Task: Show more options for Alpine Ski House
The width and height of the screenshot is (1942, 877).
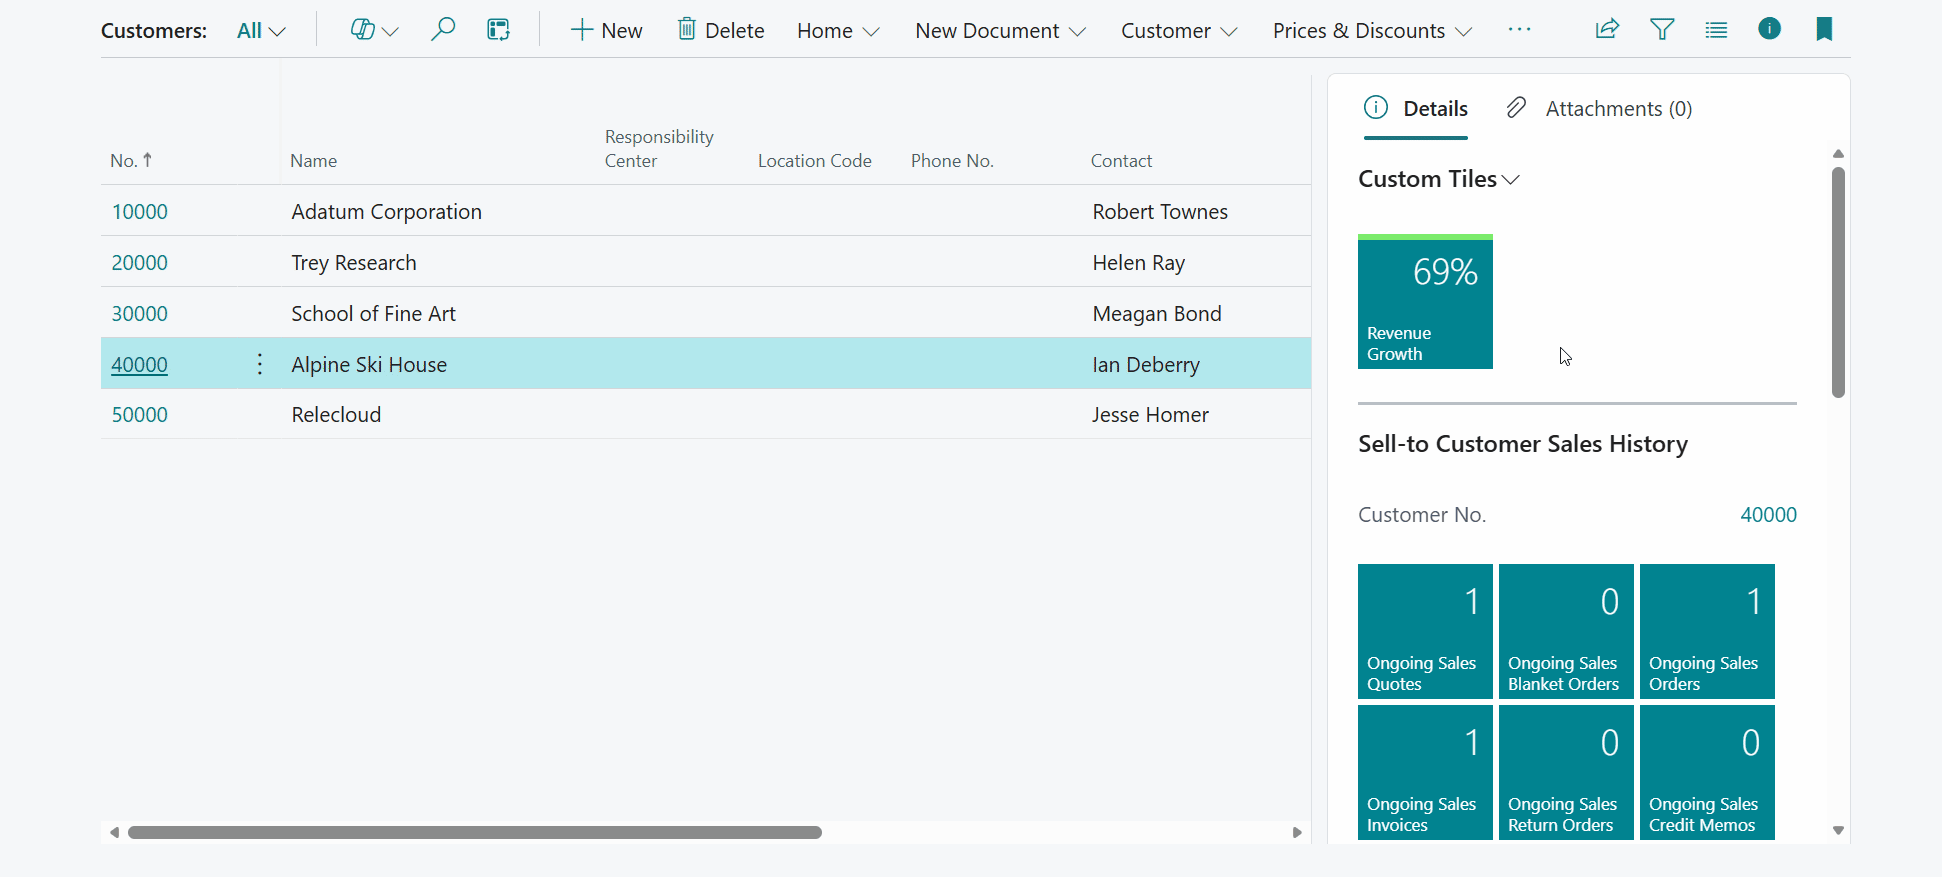Action: point(260,364)
